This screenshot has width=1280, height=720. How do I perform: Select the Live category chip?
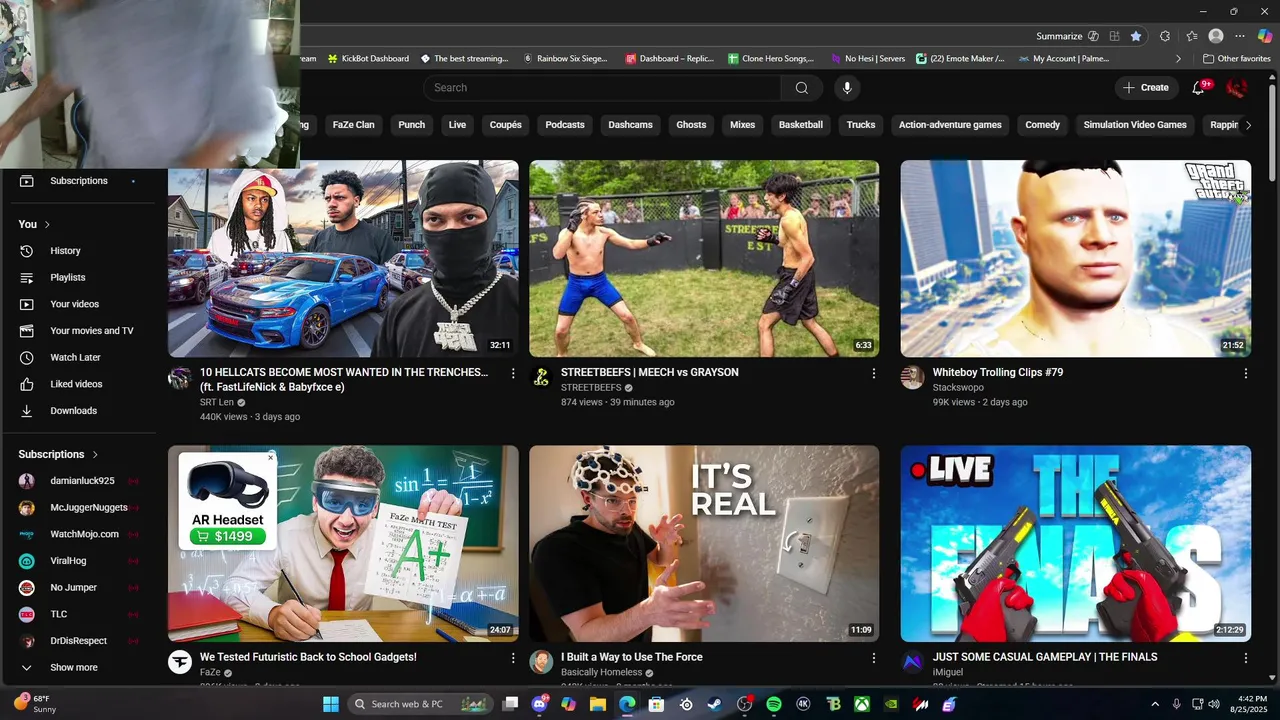tap(457, 125)
